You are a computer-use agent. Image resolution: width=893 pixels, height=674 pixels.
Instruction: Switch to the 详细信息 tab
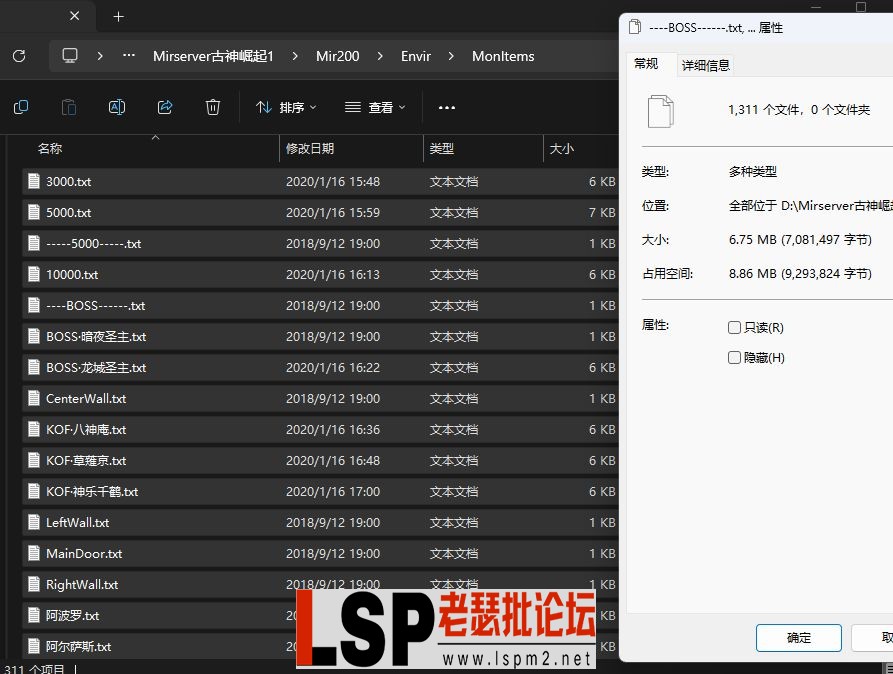[x=706, y=65]
